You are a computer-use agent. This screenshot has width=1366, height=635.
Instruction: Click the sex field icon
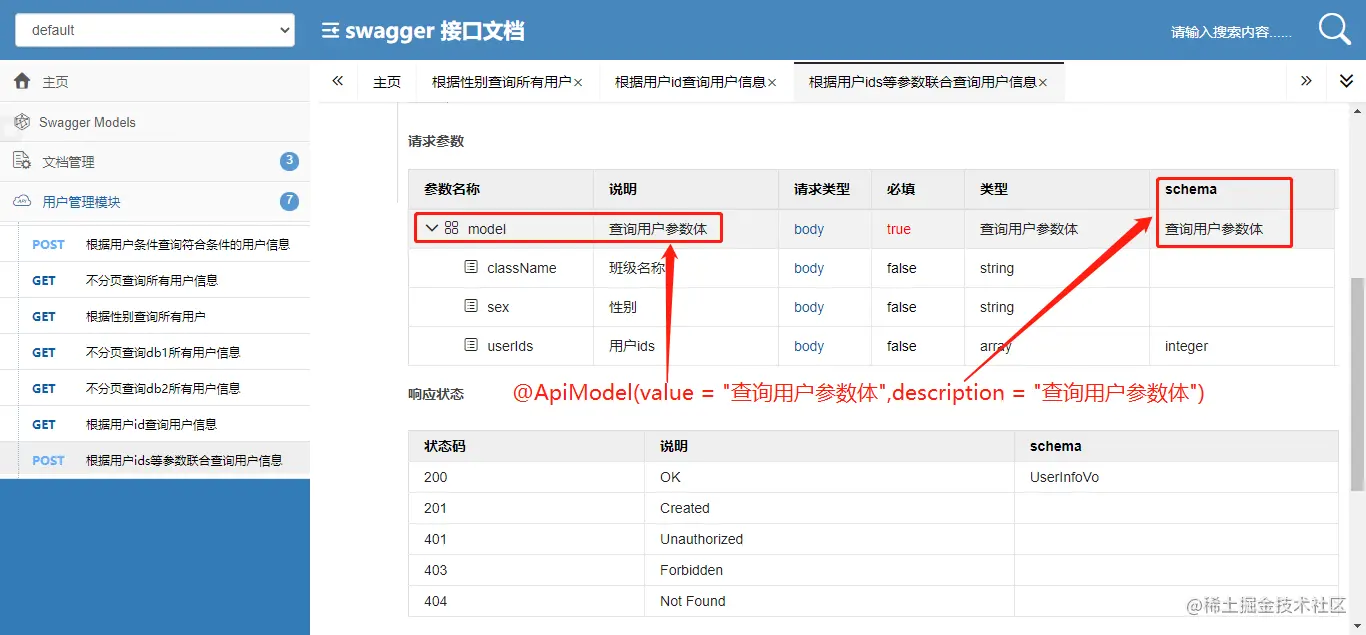[x=471, y=306]
